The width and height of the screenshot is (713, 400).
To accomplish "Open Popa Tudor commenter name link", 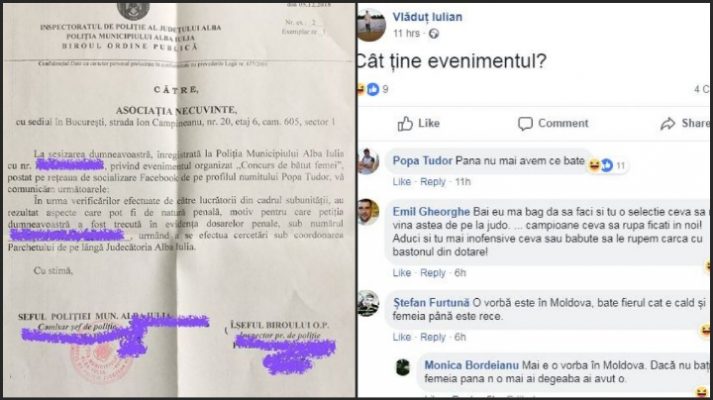I will [x=422, y=160].
